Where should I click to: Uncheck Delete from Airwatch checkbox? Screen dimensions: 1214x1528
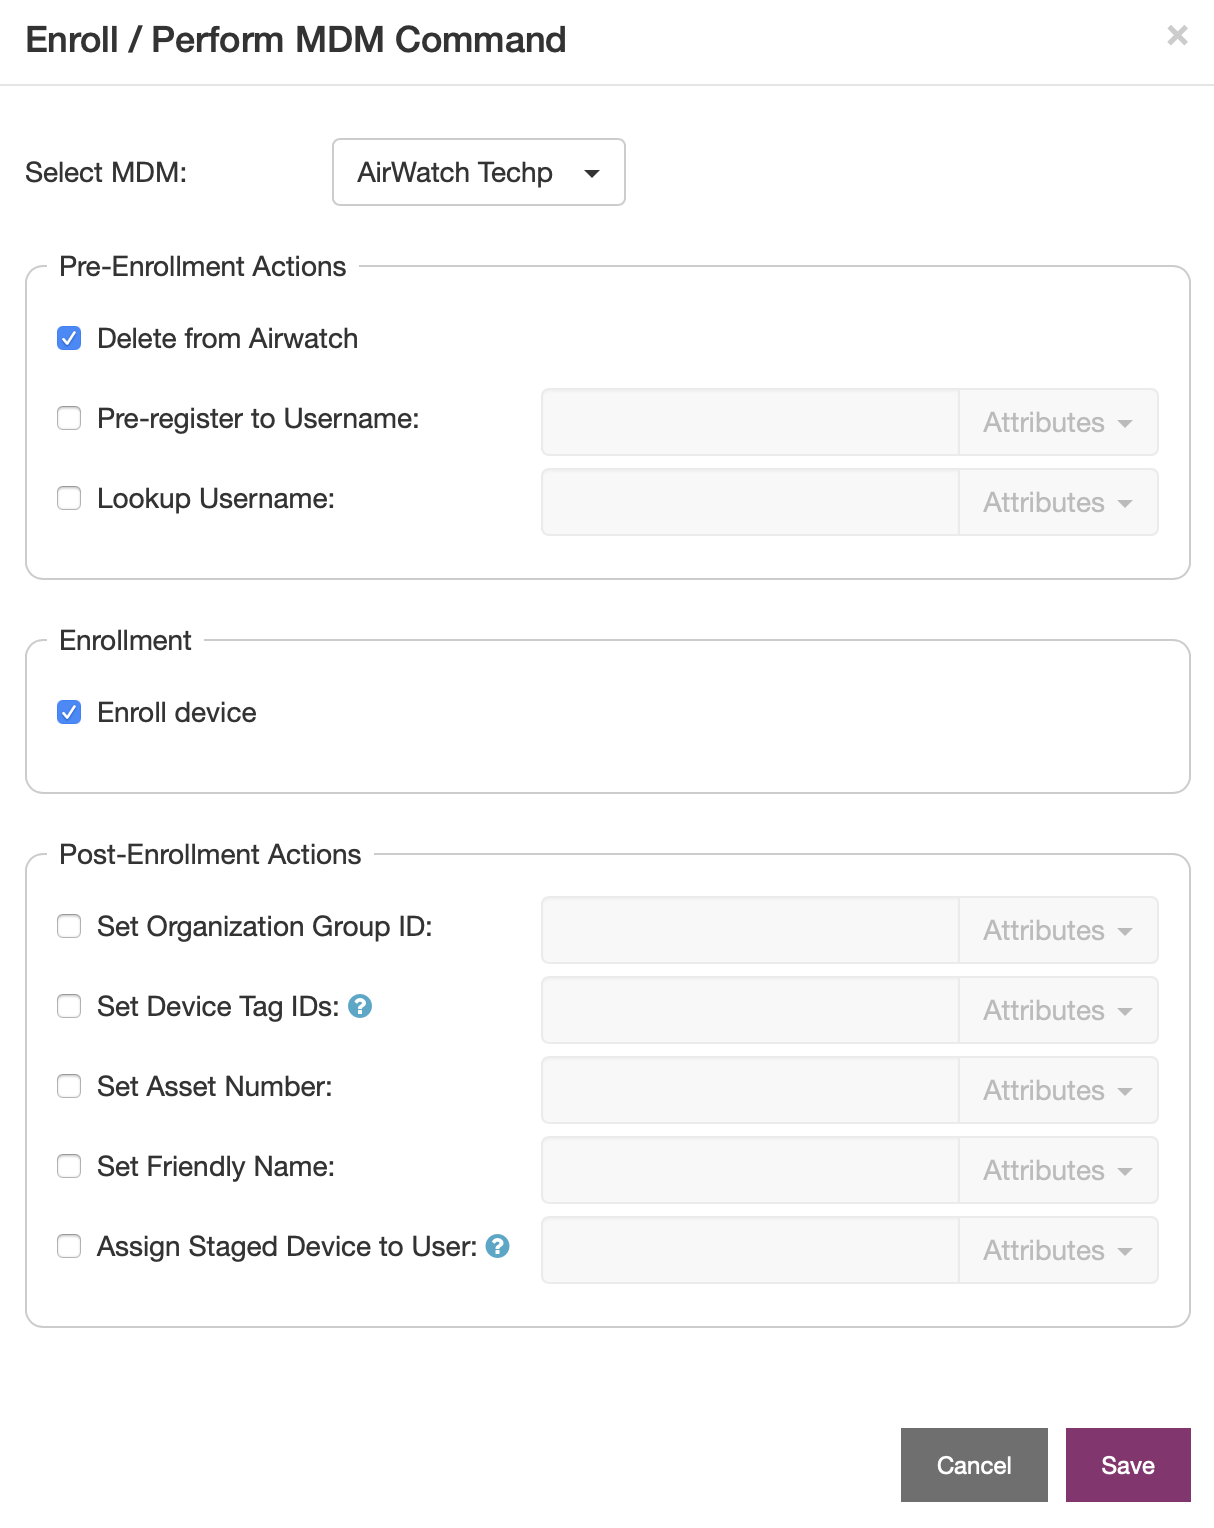[x=69, y=338]
